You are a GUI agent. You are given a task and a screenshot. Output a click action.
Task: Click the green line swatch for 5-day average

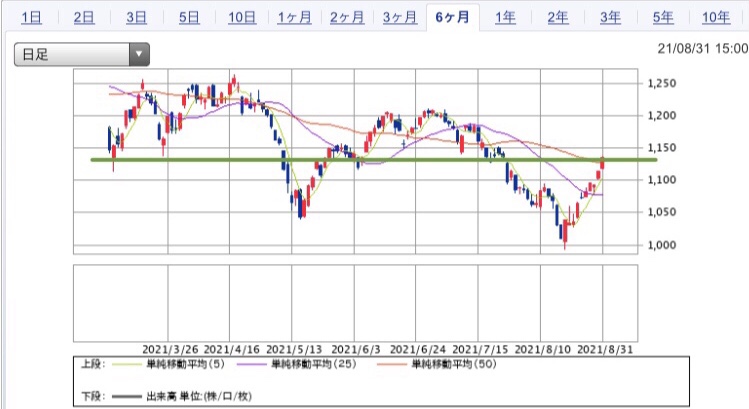[127, 365]
